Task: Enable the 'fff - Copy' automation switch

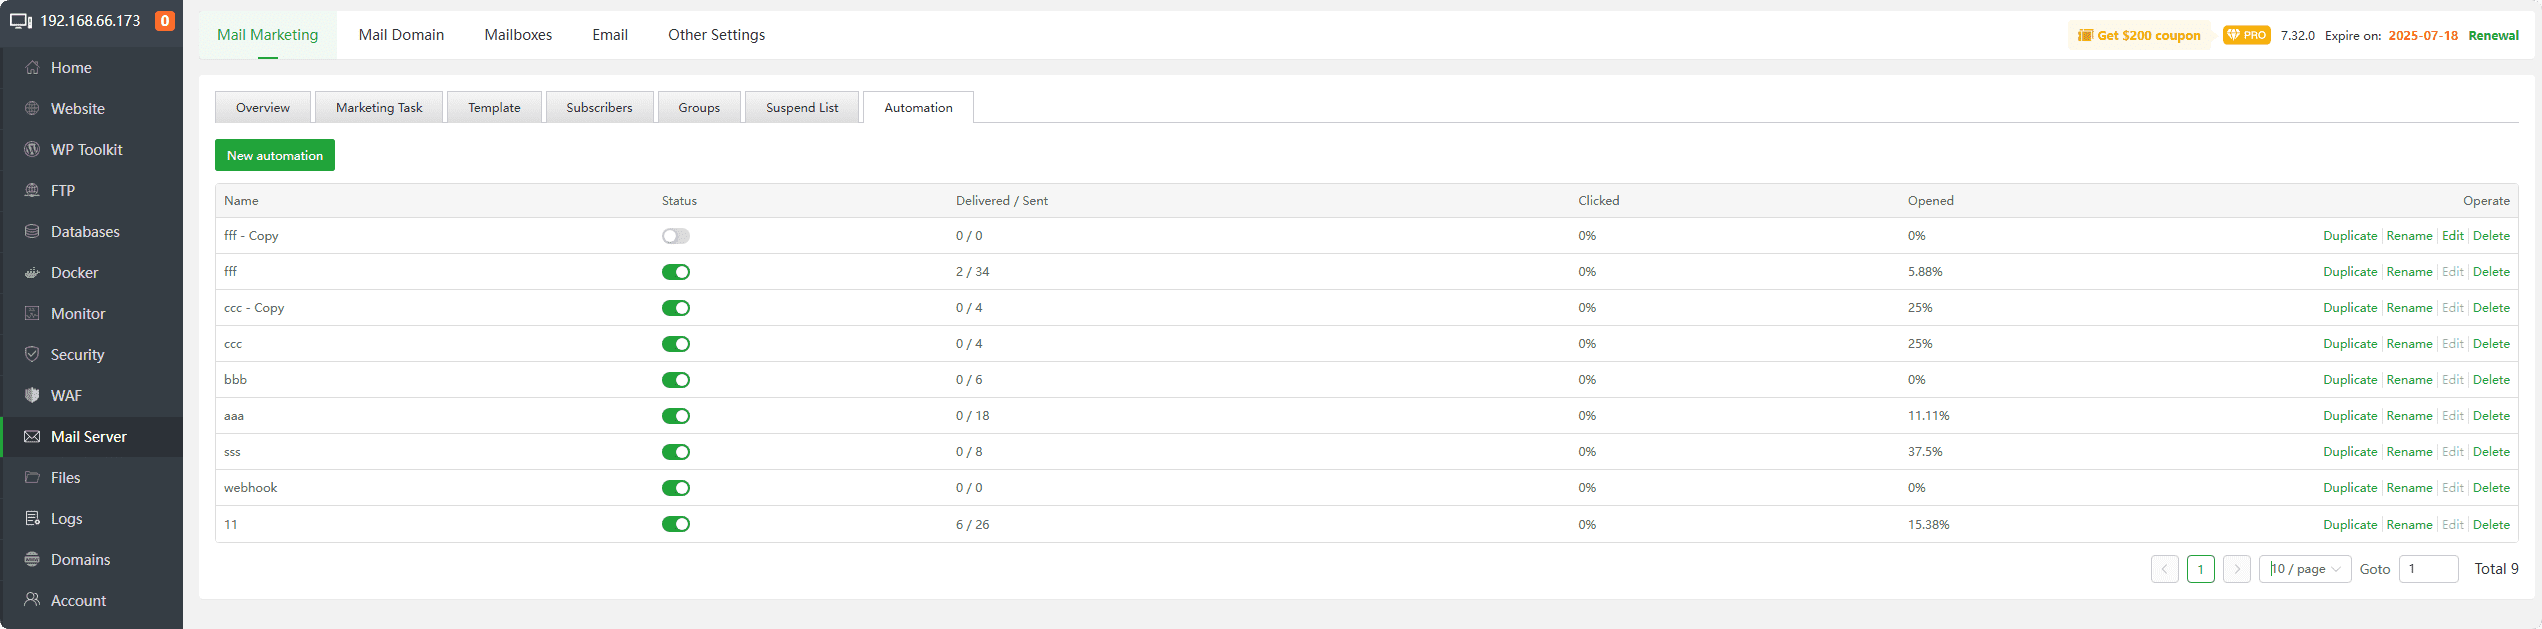Action: pyautogui.click(x=676, y=236)
